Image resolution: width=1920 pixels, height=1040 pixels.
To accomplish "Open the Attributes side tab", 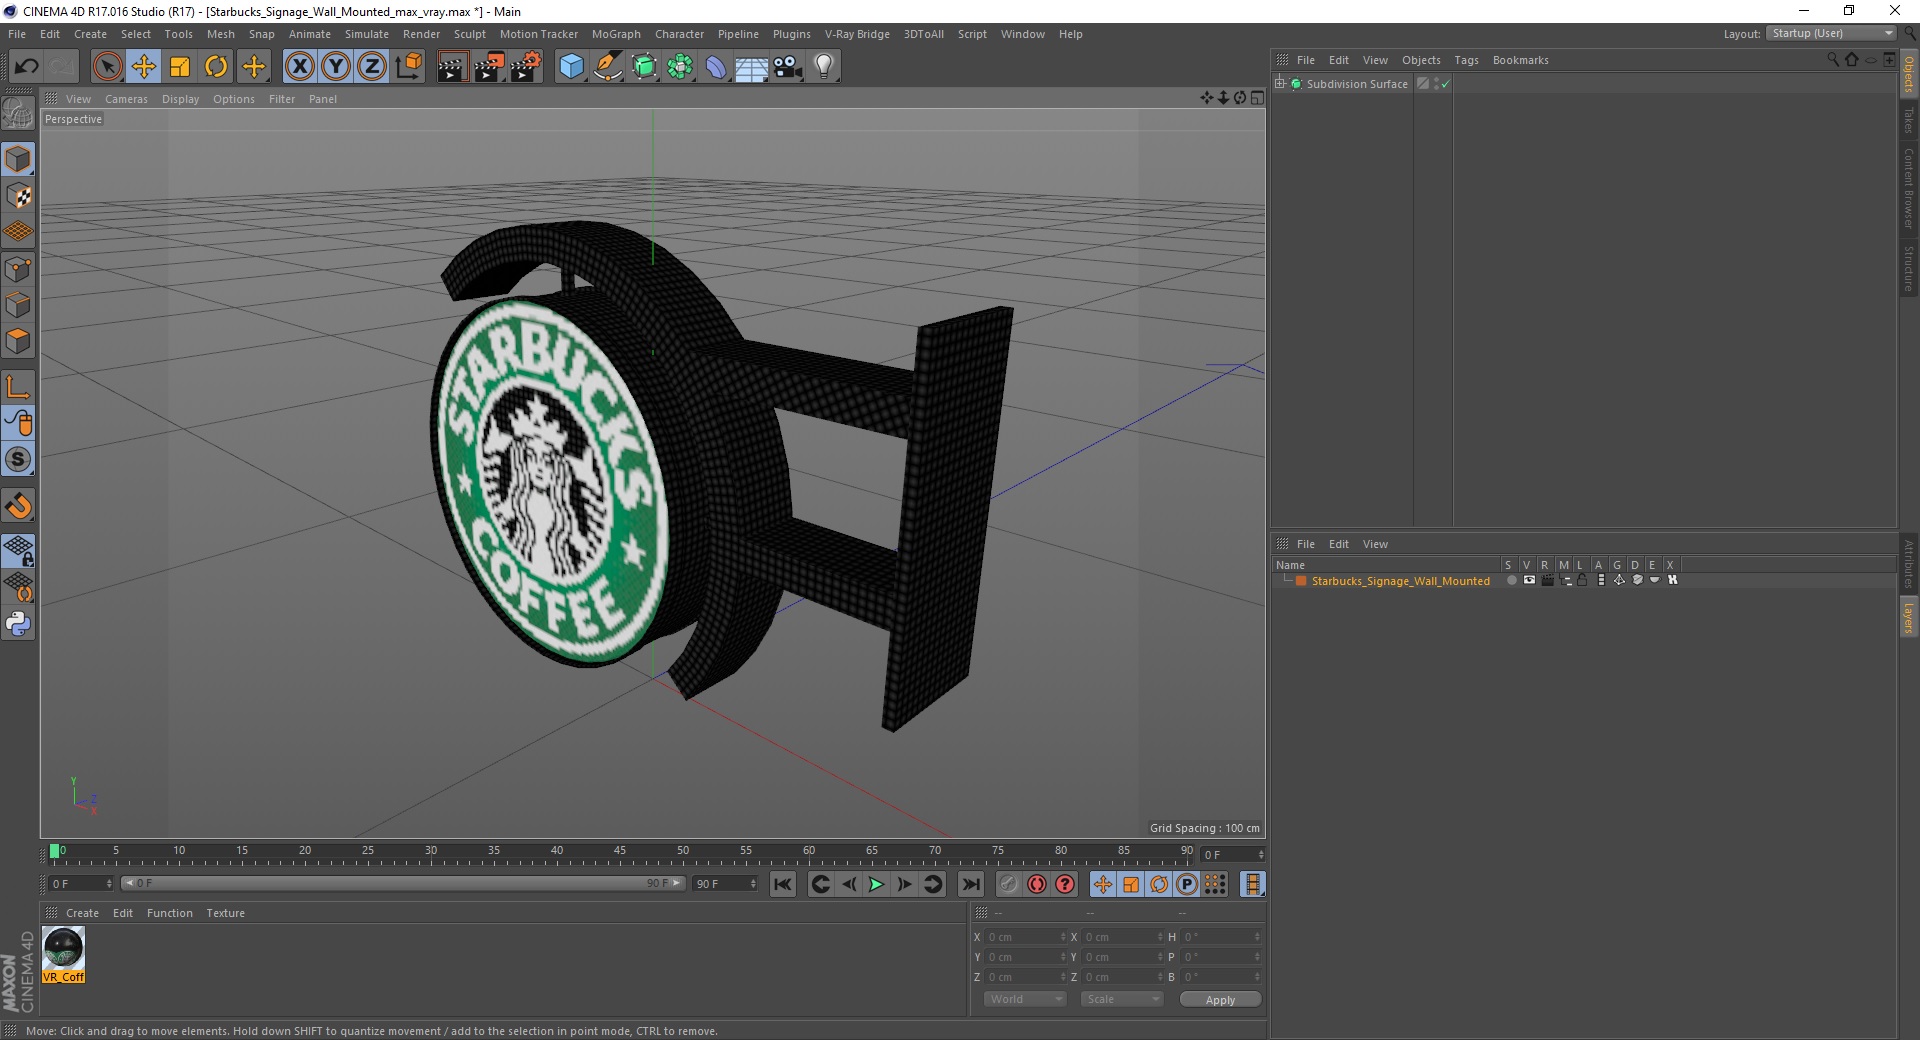I will point(1908,565).
